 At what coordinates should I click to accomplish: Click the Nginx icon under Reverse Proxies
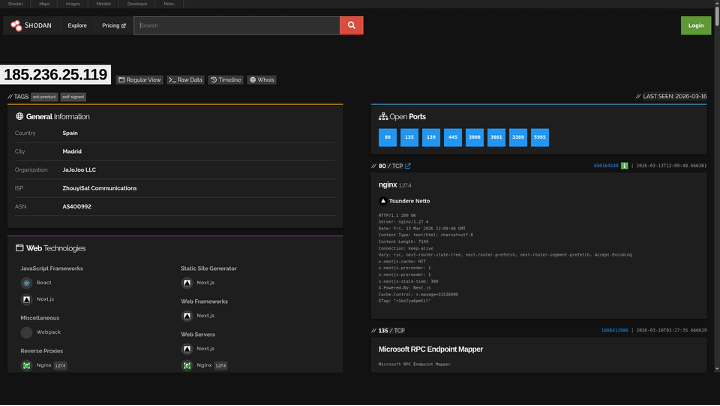click(x=27, y=365)
